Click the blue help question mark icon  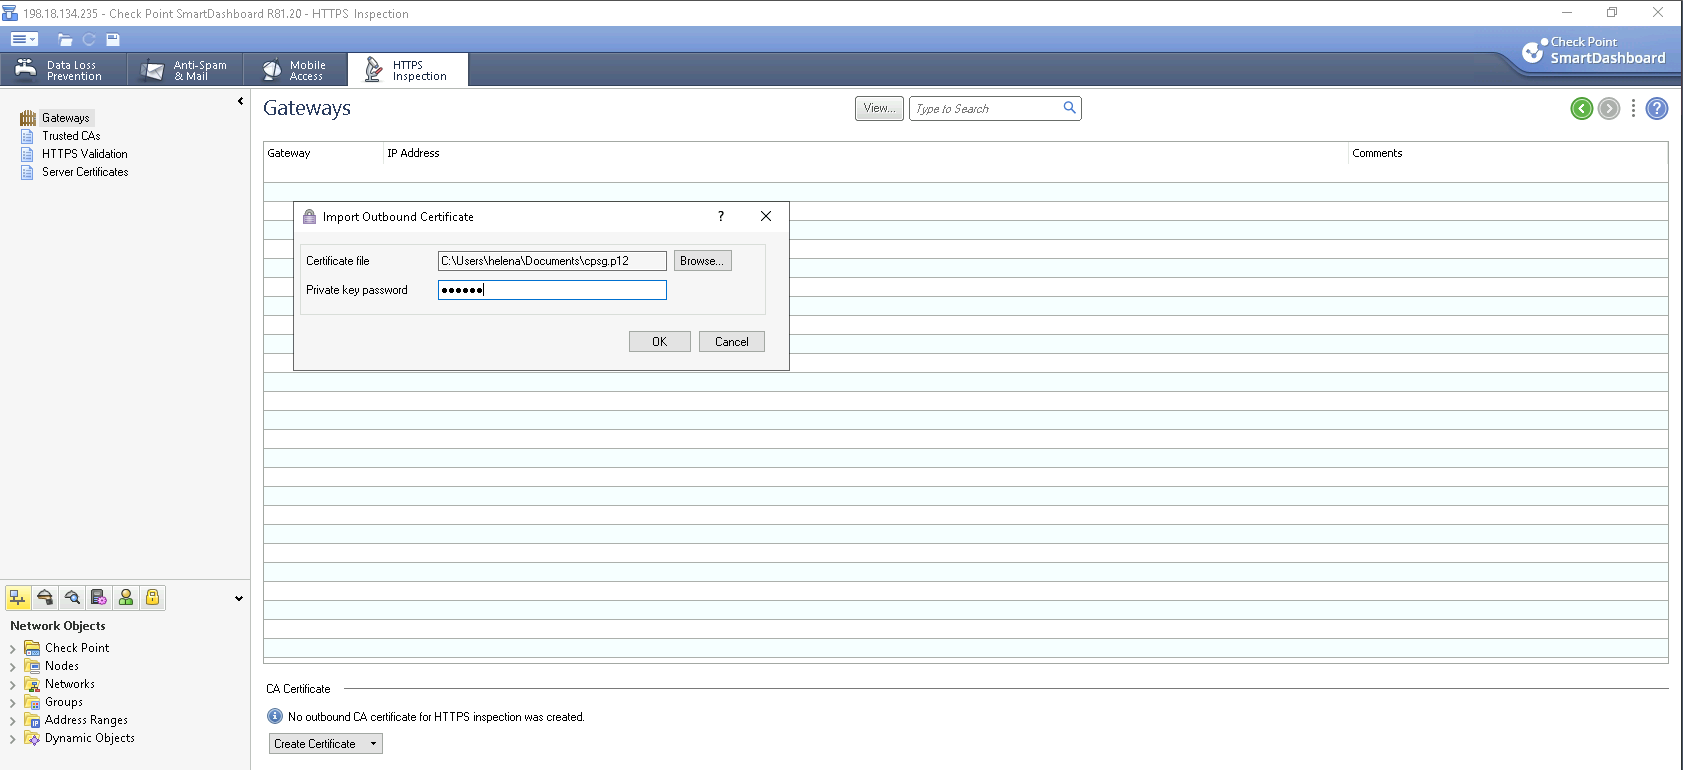pyautogui.click(x=1656, y=109)
